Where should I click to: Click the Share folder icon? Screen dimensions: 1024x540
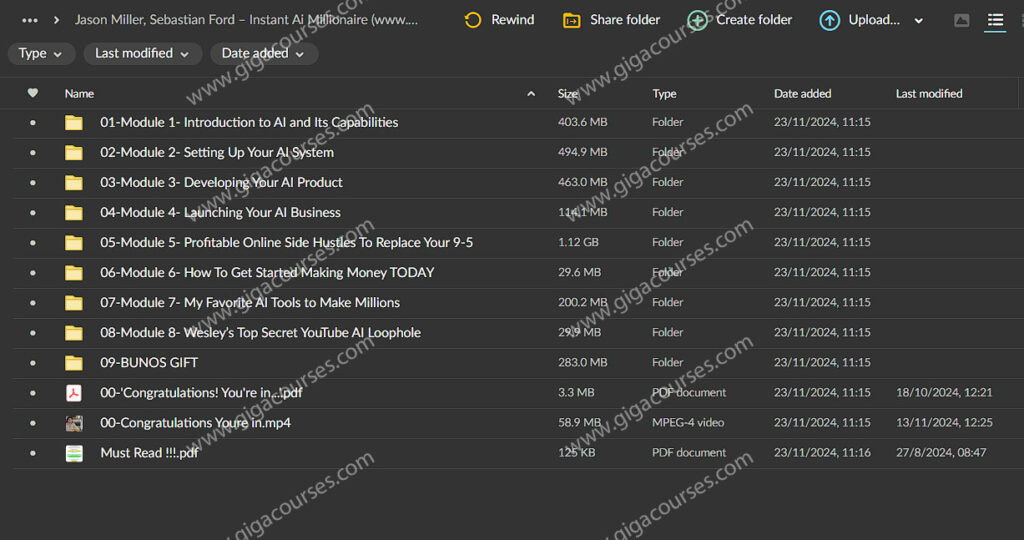tap(572, 20)
